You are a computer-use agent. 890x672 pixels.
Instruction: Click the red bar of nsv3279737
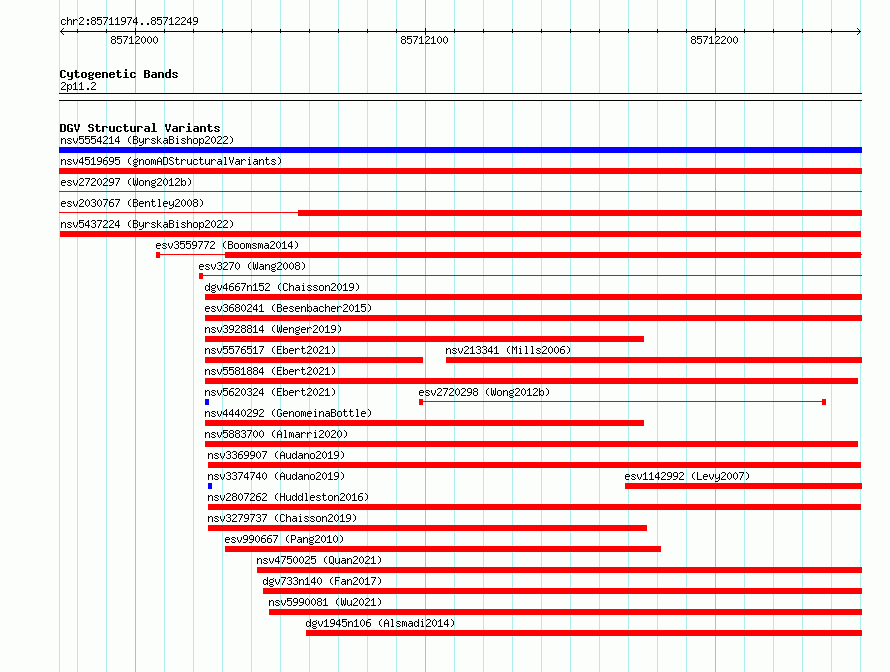tap(427, 528)
